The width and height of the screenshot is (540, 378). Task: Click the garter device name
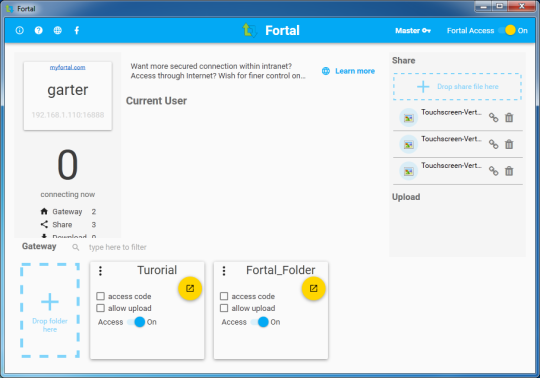68,90
